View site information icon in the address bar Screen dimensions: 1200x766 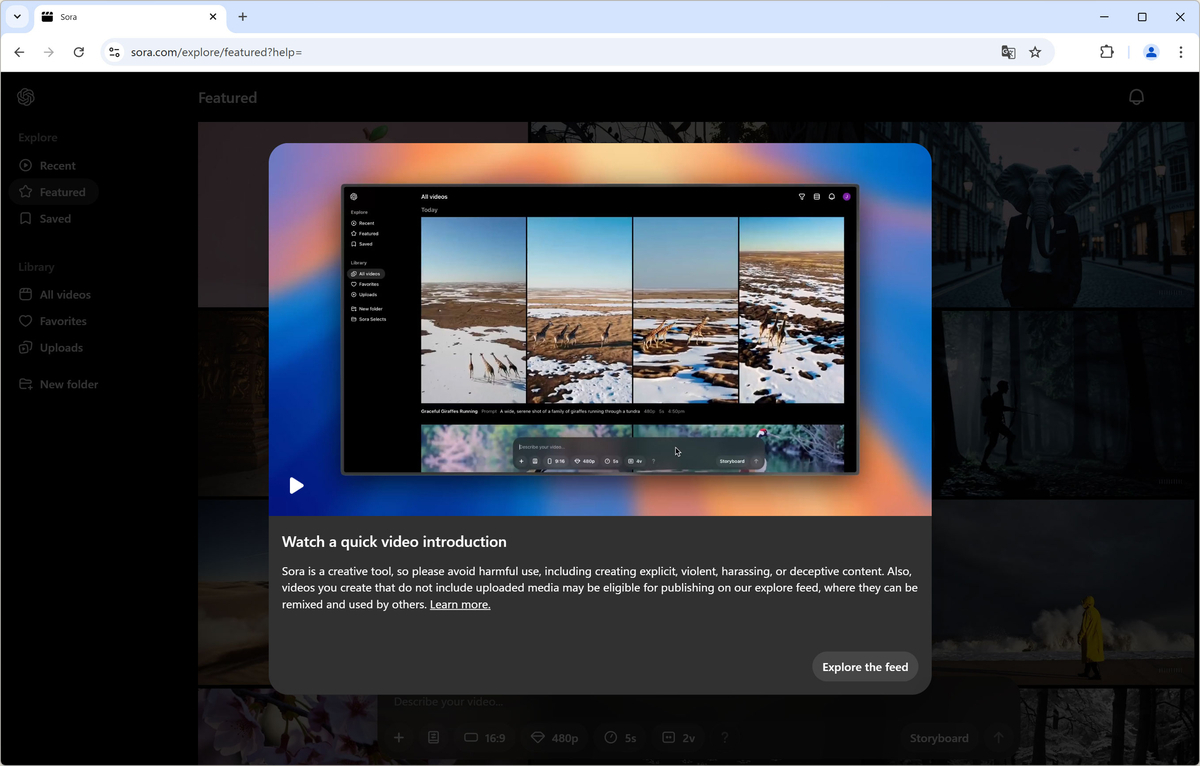pos(114,52)
